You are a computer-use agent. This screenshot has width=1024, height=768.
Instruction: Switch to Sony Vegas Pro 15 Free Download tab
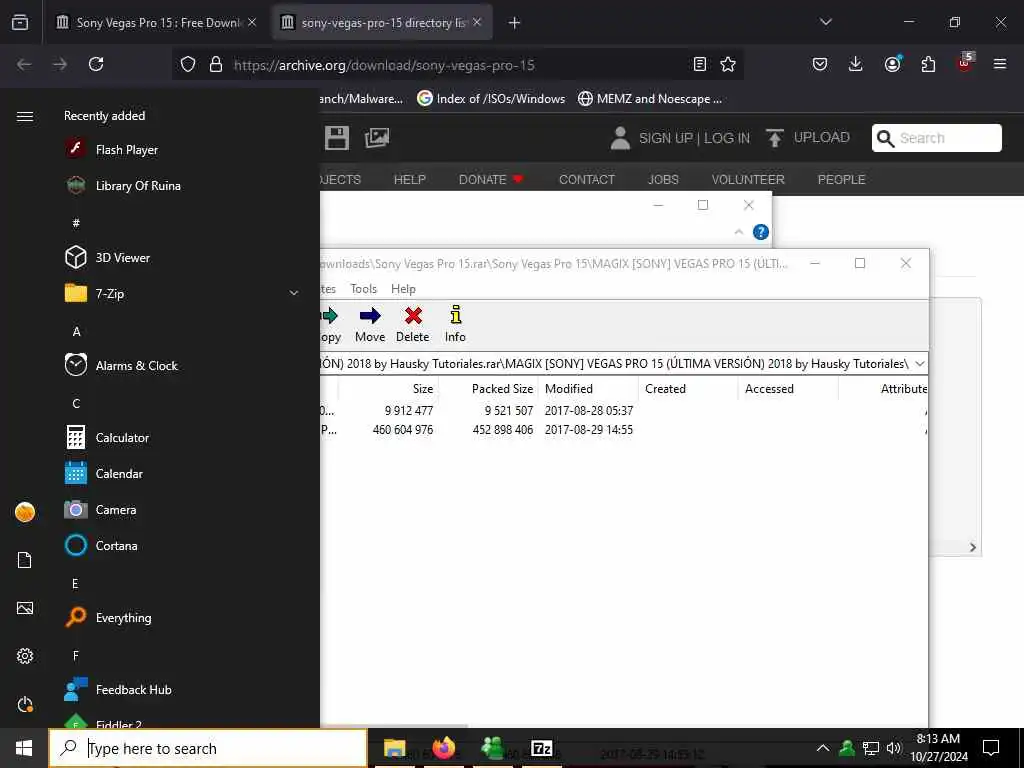pos(156,22)
